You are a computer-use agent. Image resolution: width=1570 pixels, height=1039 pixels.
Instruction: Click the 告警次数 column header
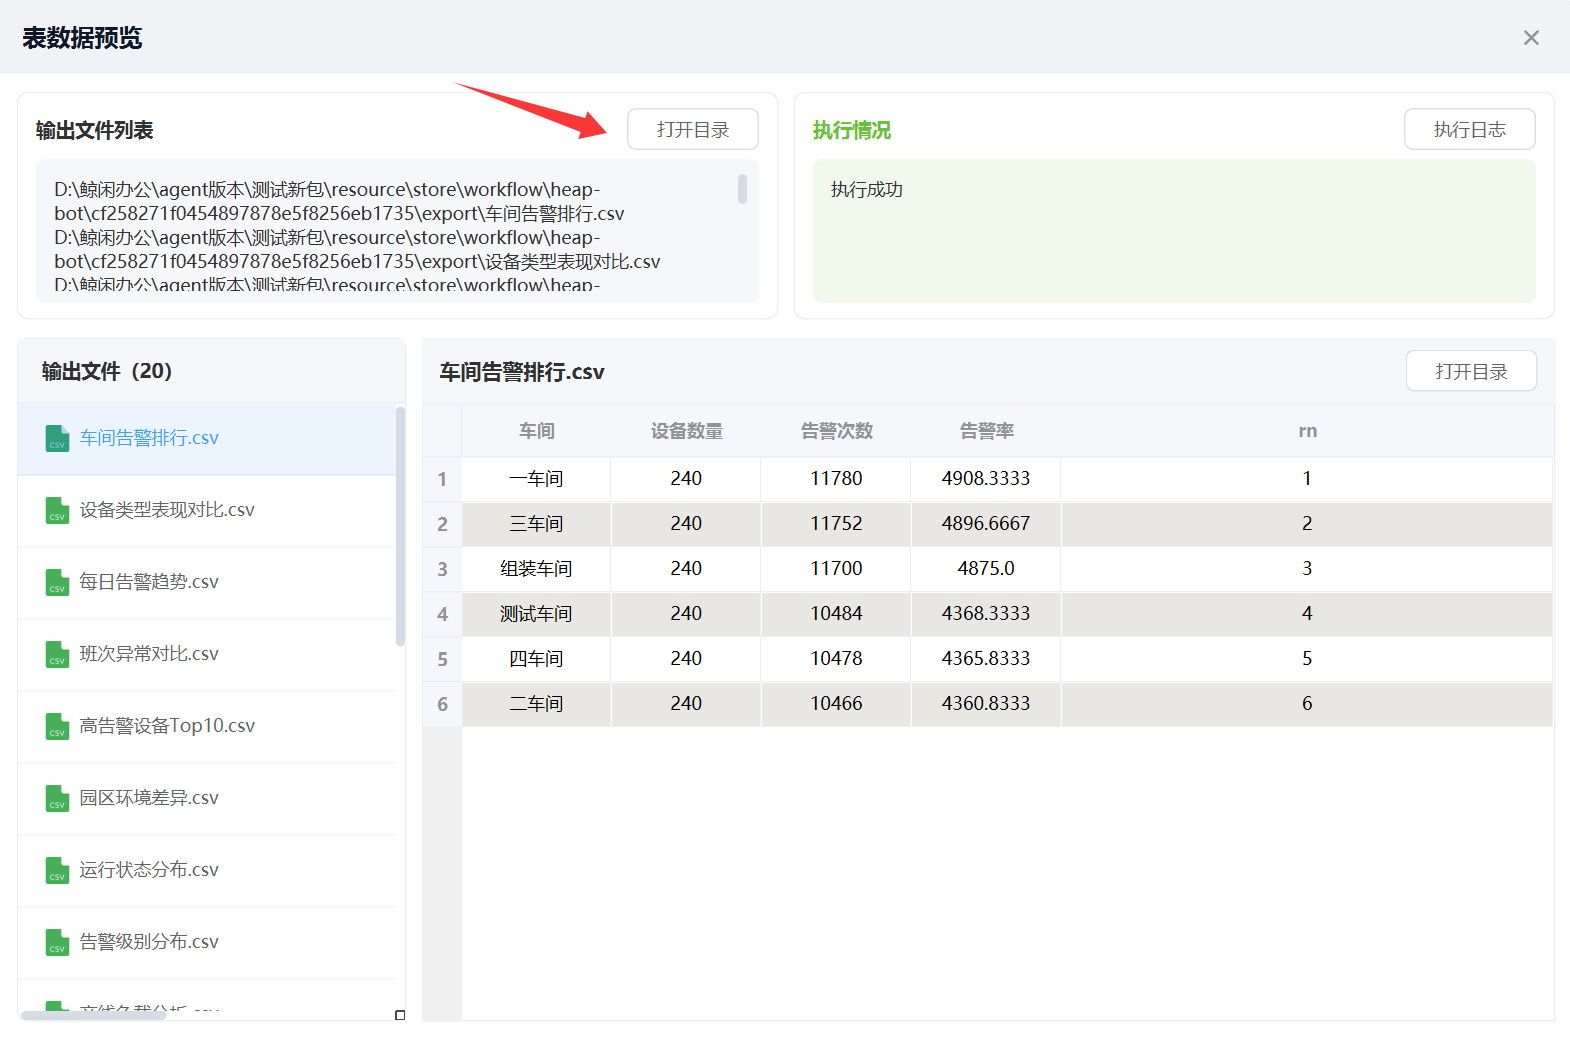[x=836, y=431]
